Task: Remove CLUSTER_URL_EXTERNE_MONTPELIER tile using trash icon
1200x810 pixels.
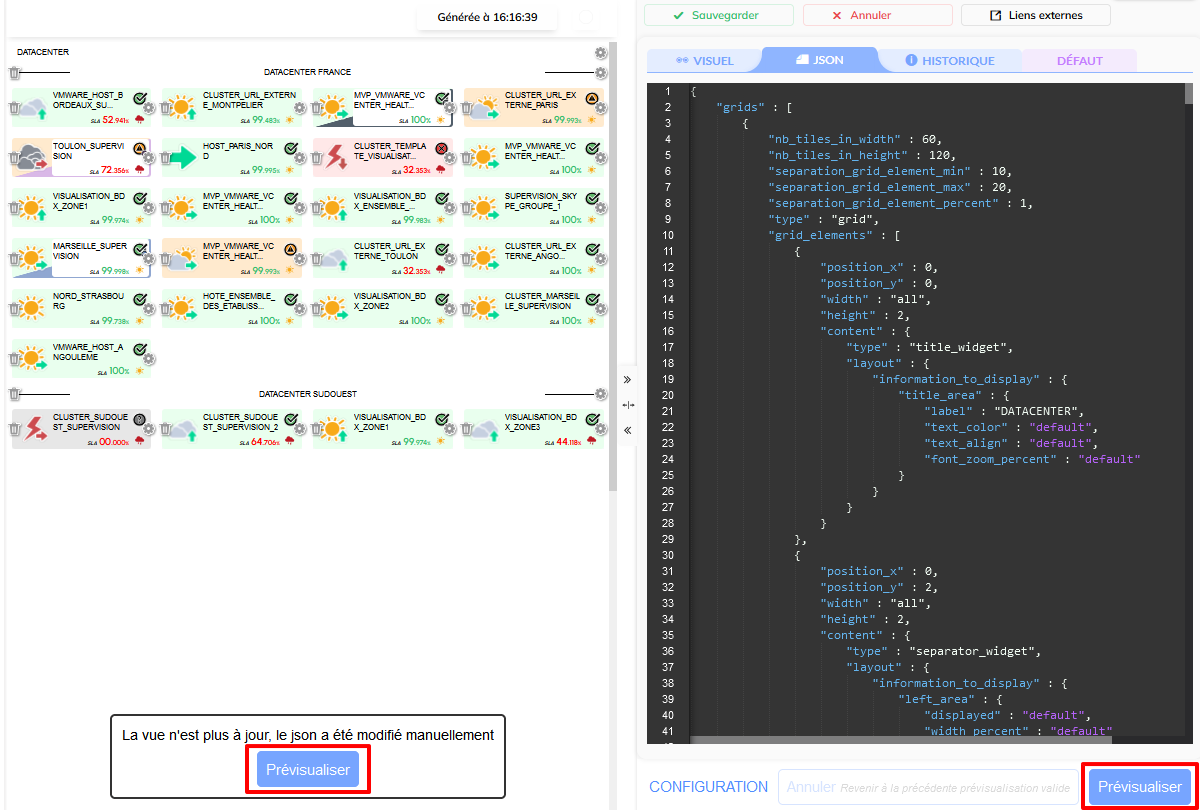Action: 166,108
